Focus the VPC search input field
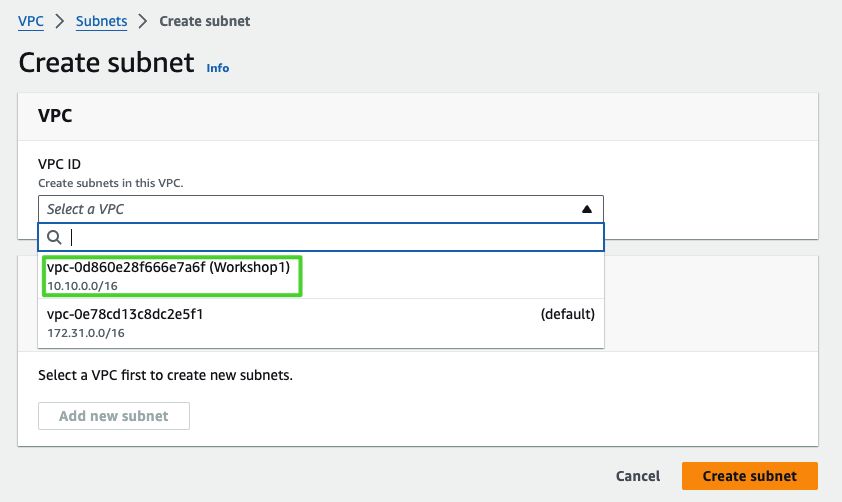Viewport: 842px width, 502px height. click(330, 237)
